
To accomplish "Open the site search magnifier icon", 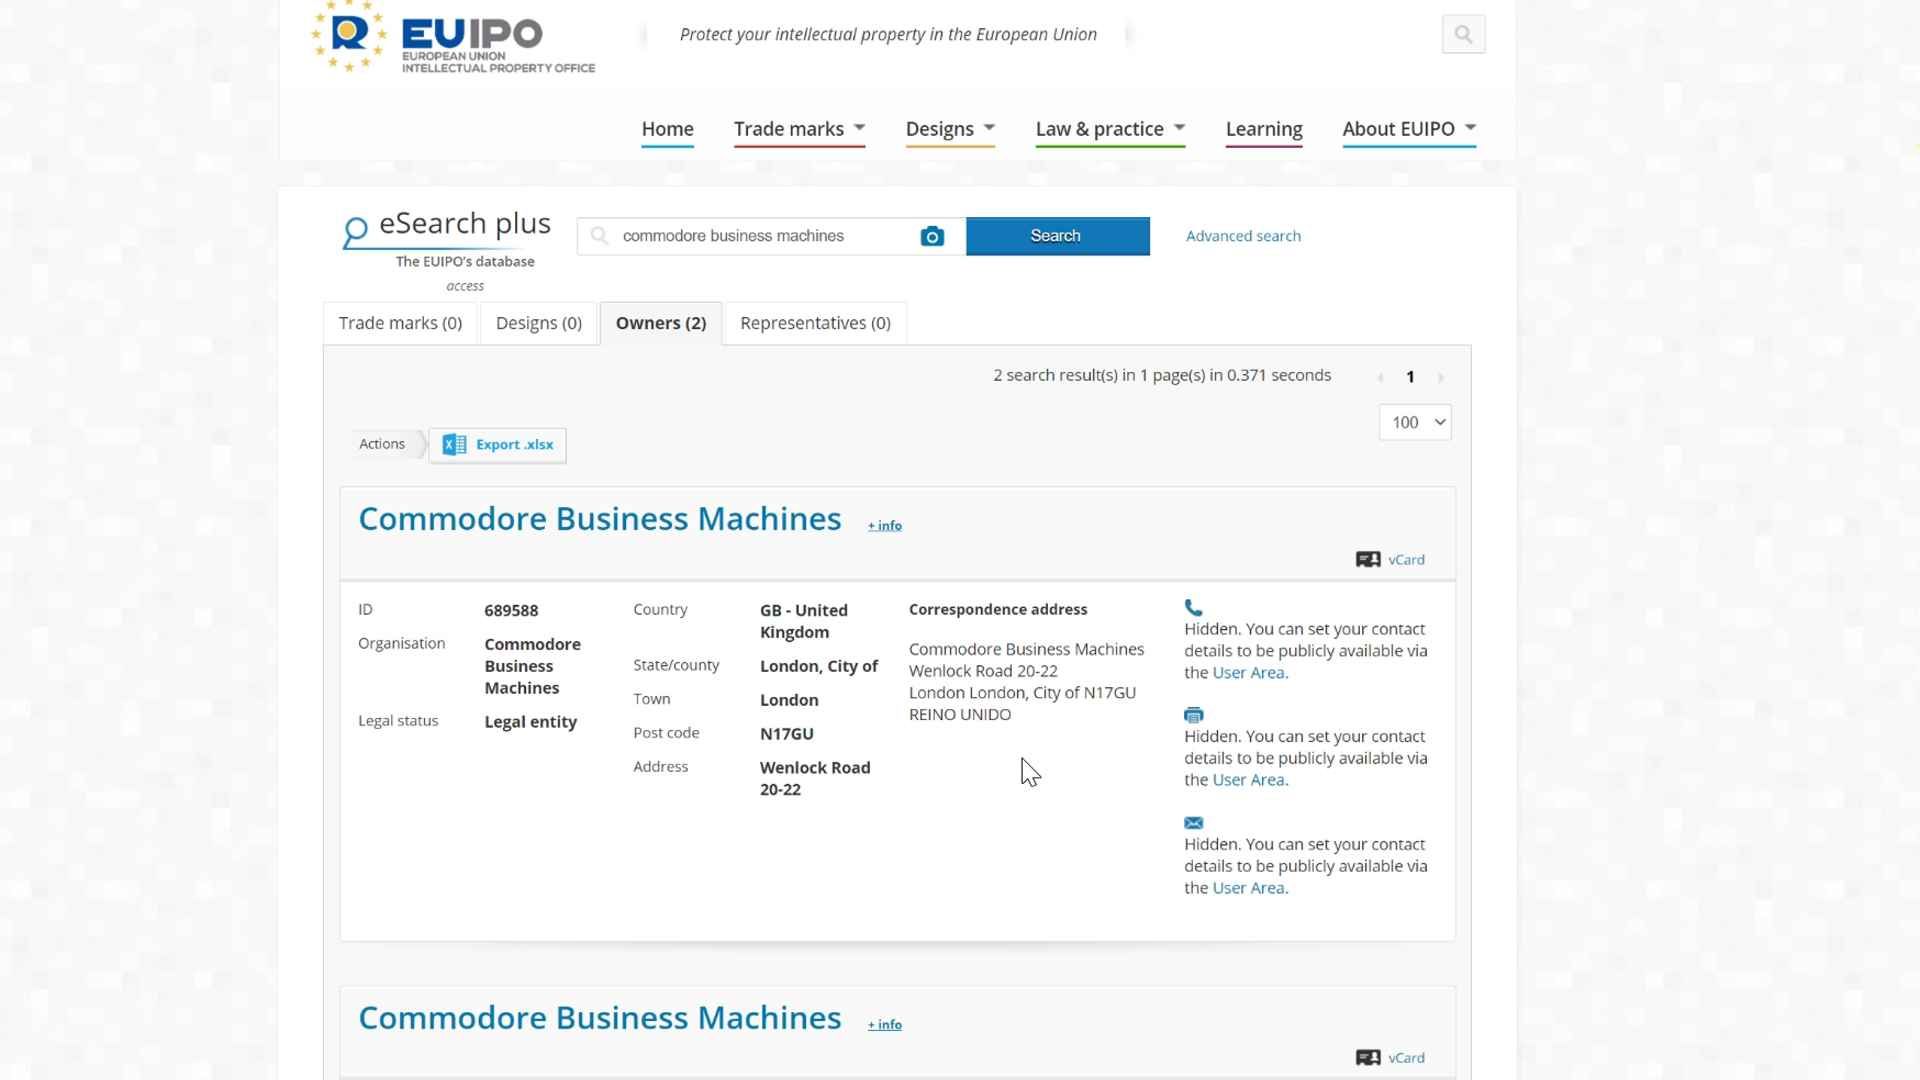I will pos(1463,34).
